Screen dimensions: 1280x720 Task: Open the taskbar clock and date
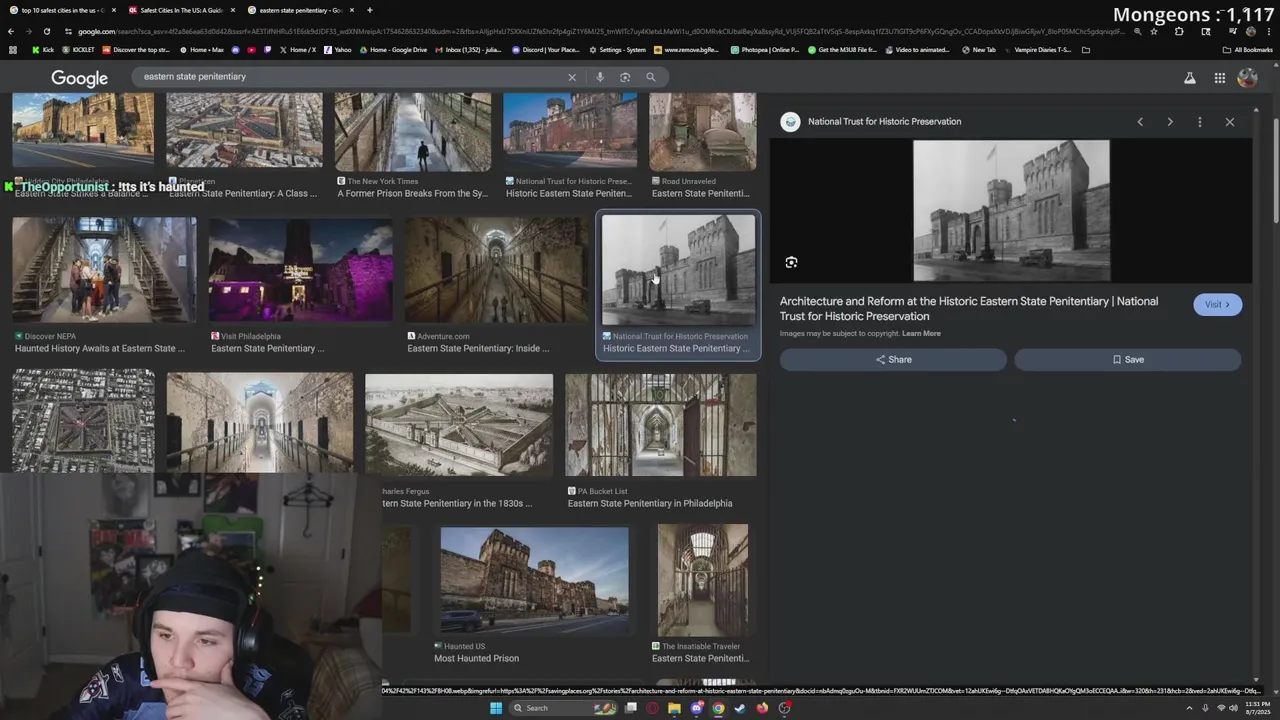point(1257,708)
